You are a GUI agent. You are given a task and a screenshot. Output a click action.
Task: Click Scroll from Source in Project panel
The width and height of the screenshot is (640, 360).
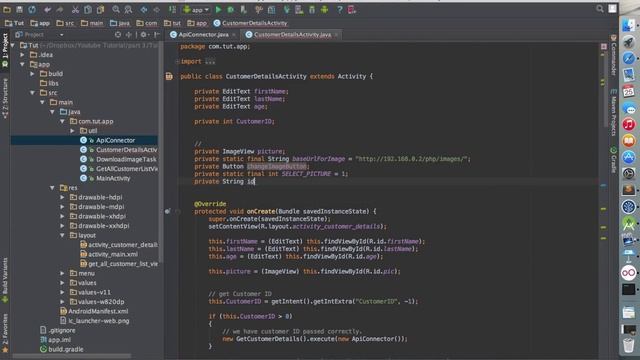118,35
